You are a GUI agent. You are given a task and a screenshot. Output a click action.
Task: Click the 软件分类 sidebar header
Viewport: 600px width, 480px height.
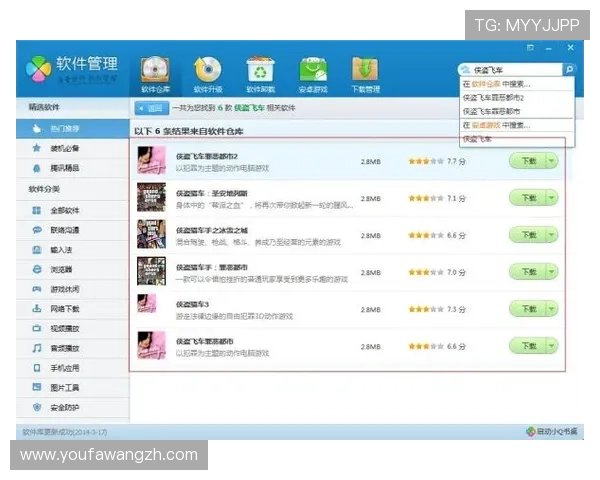[44, 189]
